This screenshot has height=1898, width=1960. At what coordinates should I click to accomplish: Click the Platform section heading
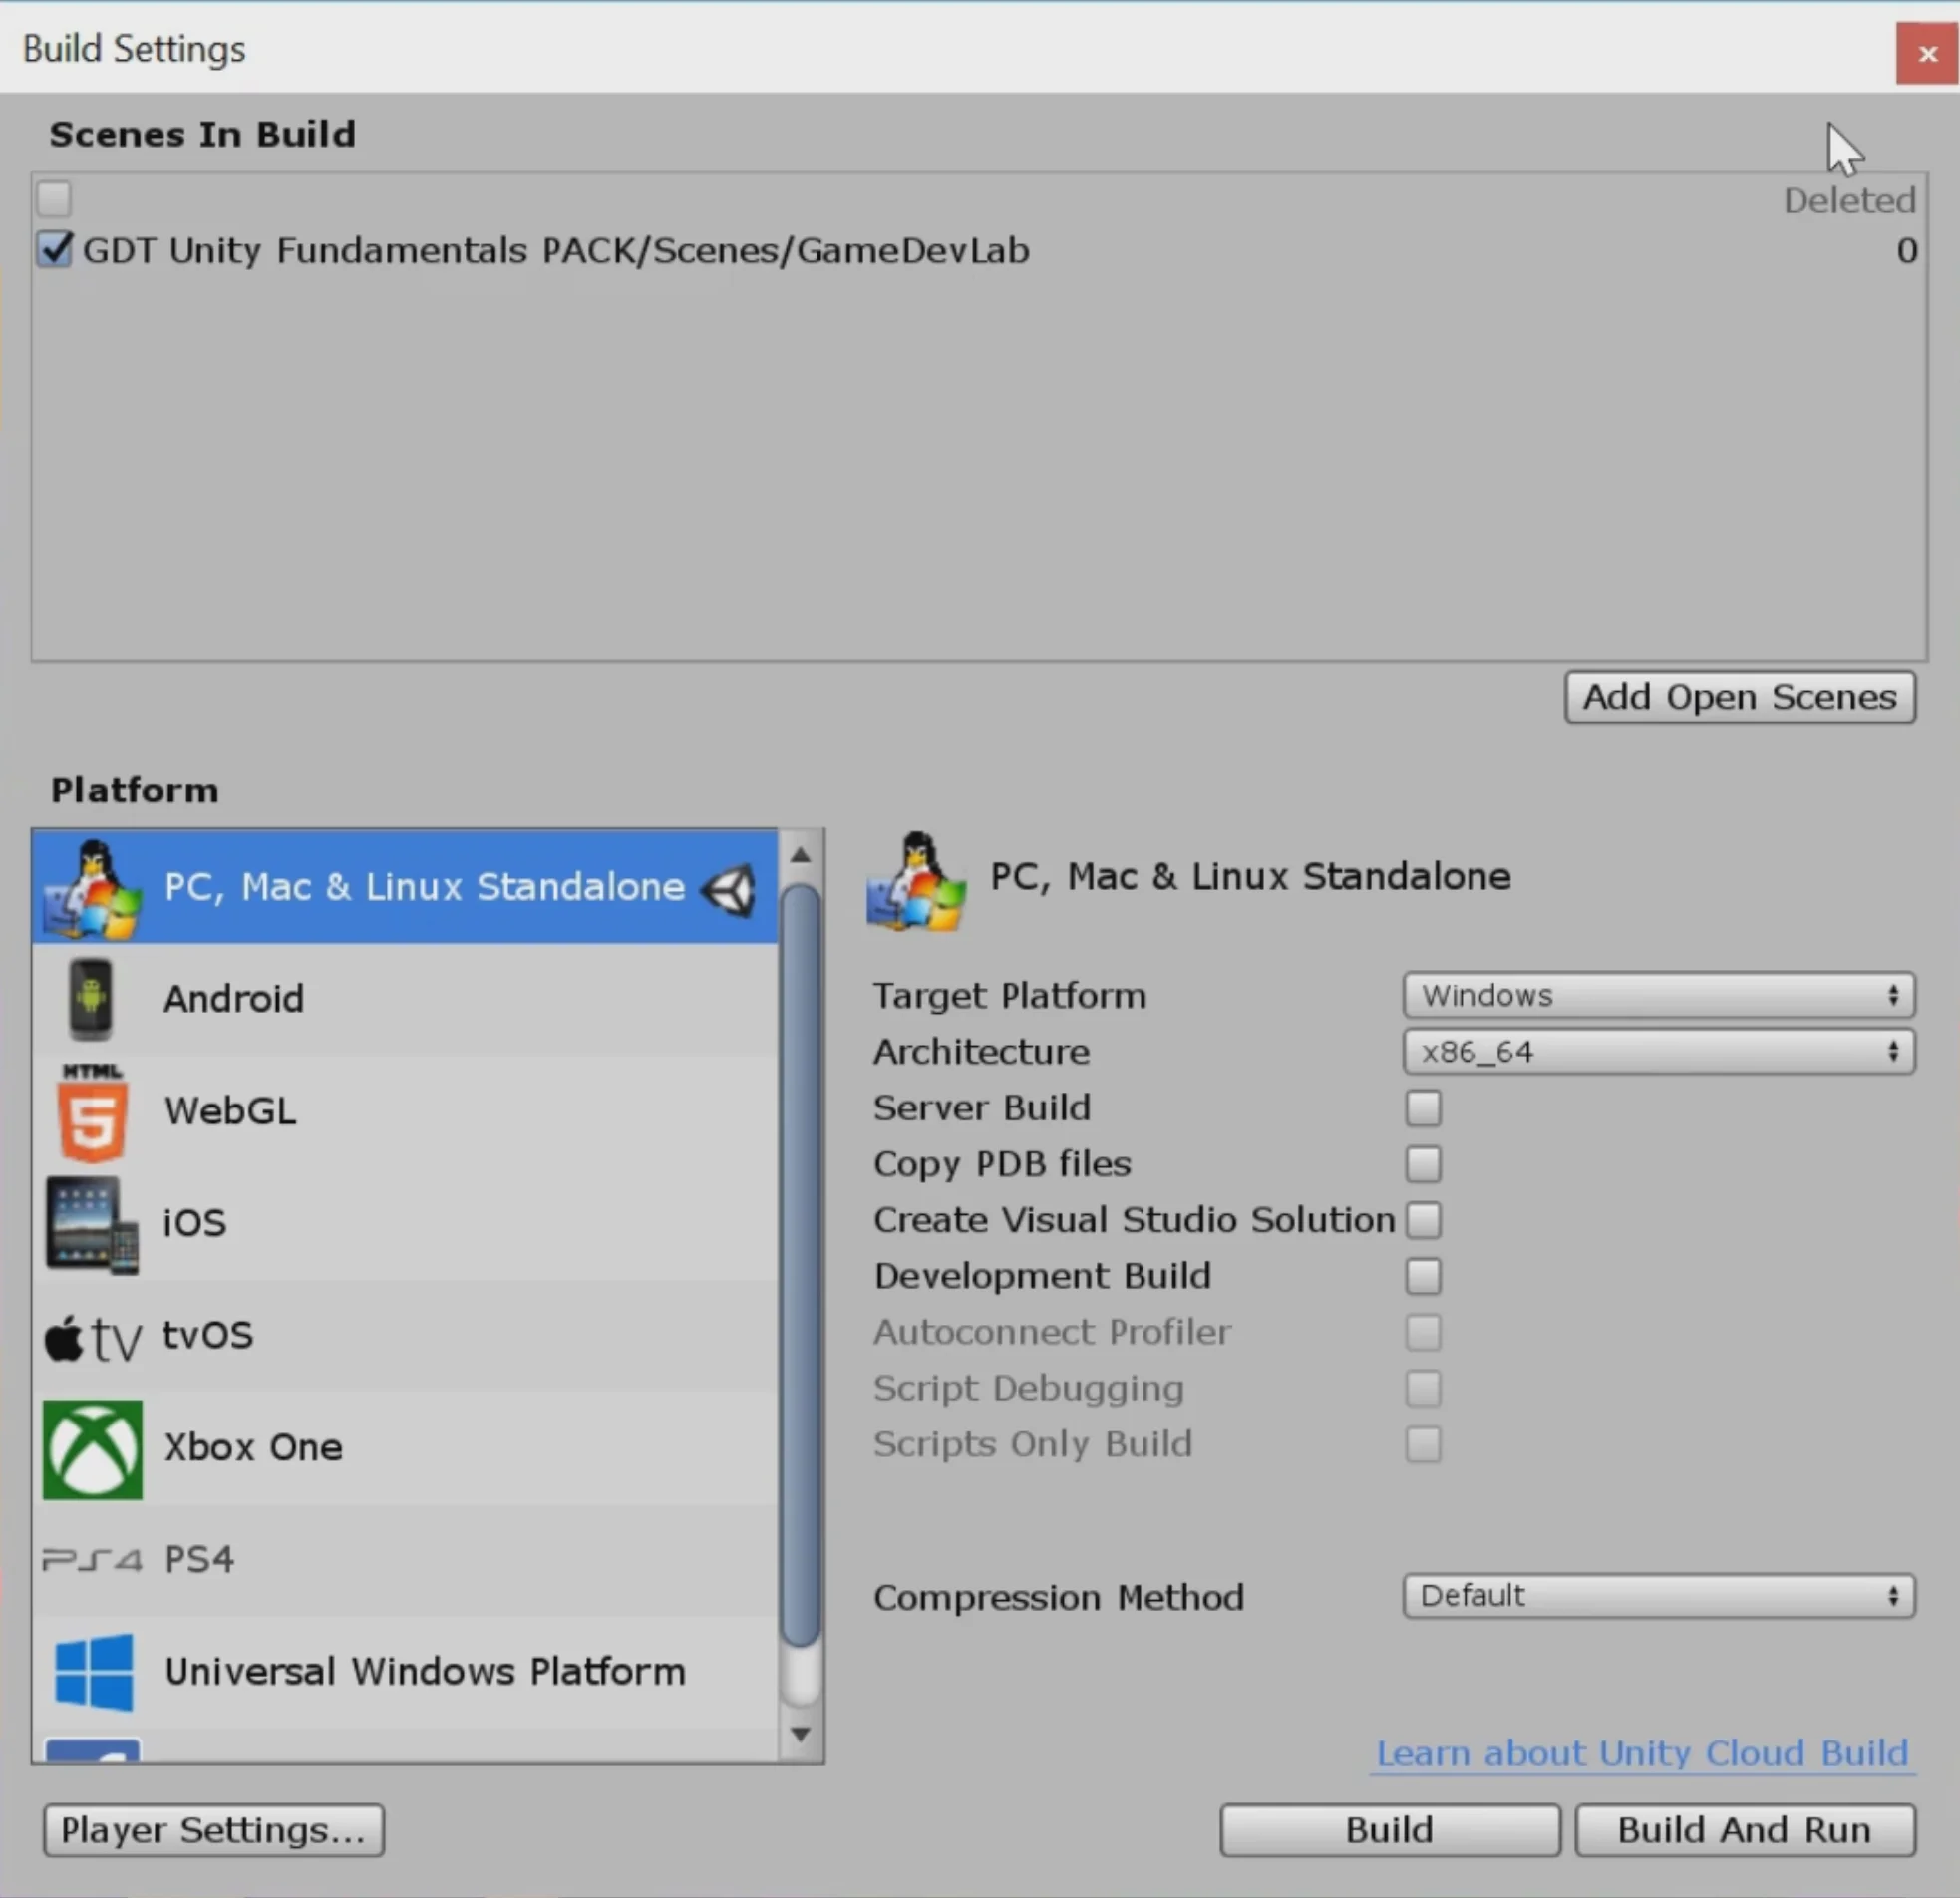pos(135,790)
